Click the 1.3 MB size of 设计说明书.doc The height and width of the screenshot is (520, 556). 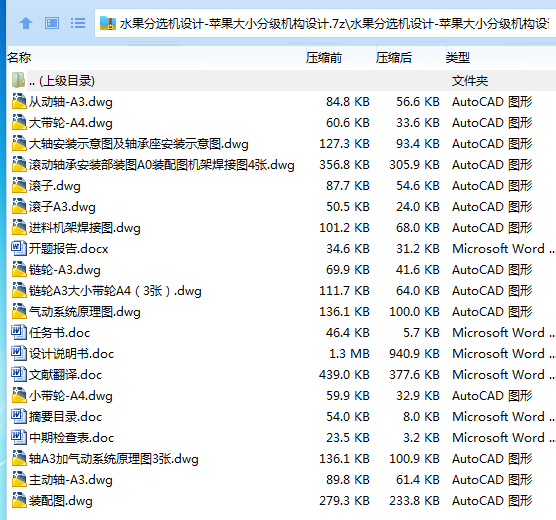click(x=350, y=354)
